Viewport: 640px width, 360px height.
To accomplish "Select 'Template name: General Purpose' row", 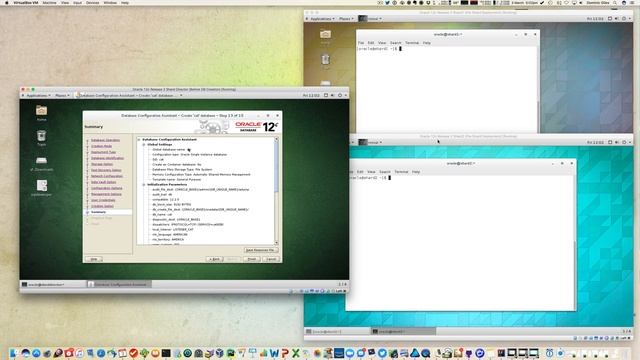I will [176, 180].
